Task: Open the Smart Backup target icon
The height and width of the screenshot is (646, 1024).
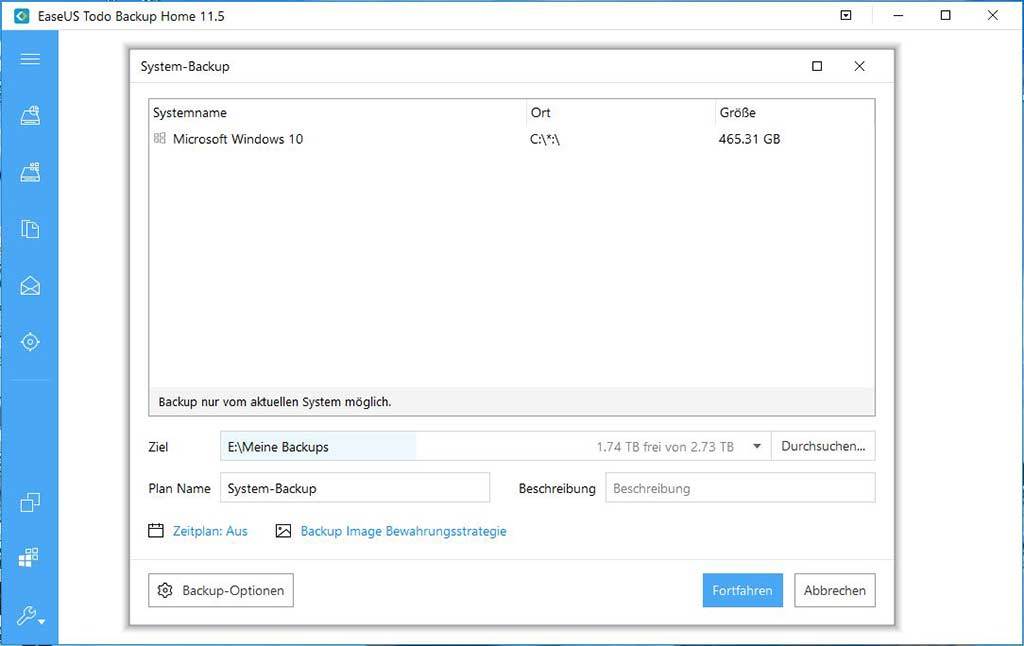Action: click(x=30, y=342)
